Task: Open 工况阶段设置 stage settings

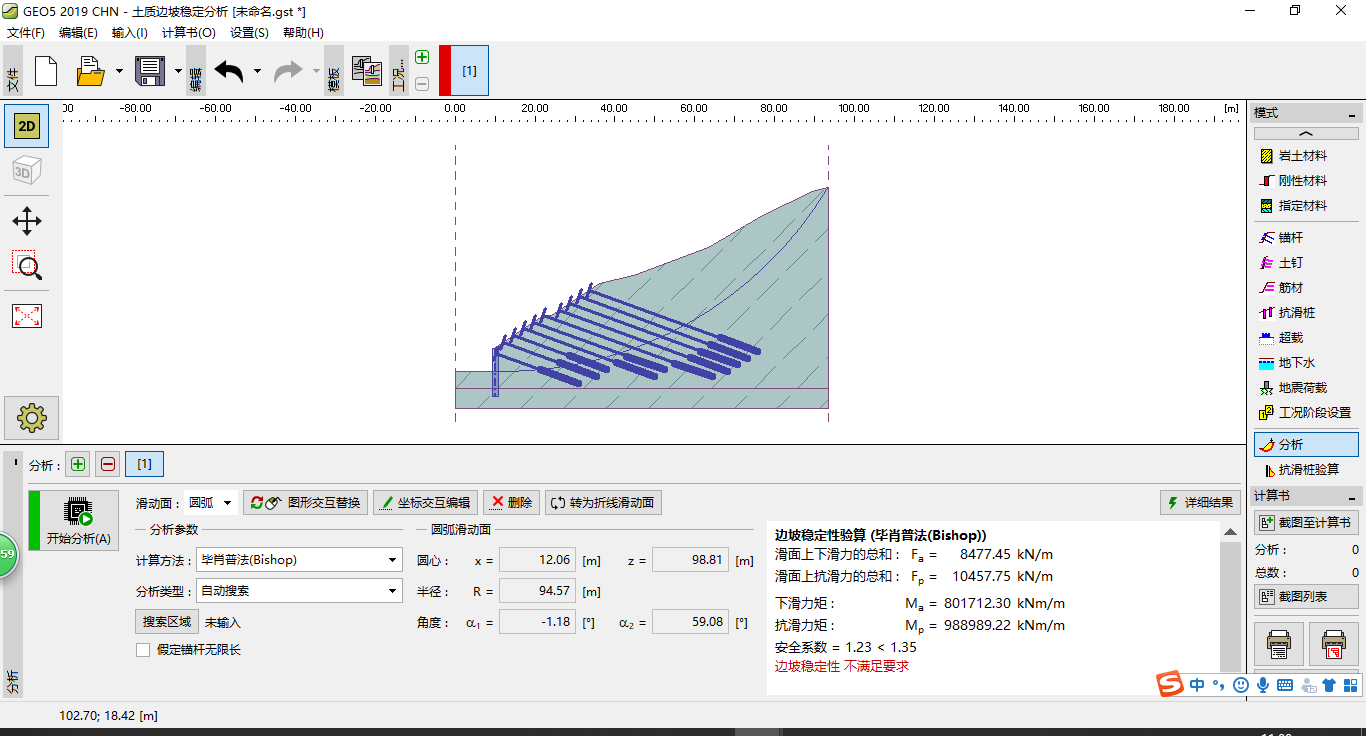Action: coord(1306,413)
